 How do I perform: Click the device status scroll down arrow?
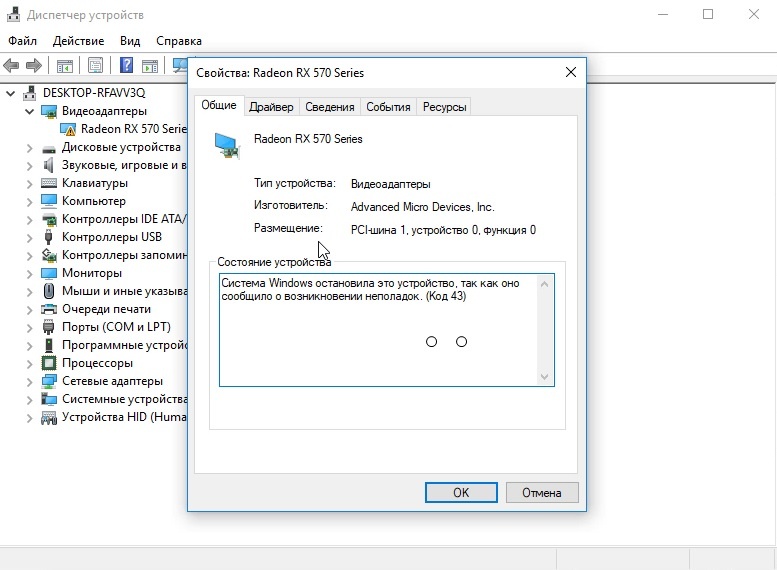point(544,377)
